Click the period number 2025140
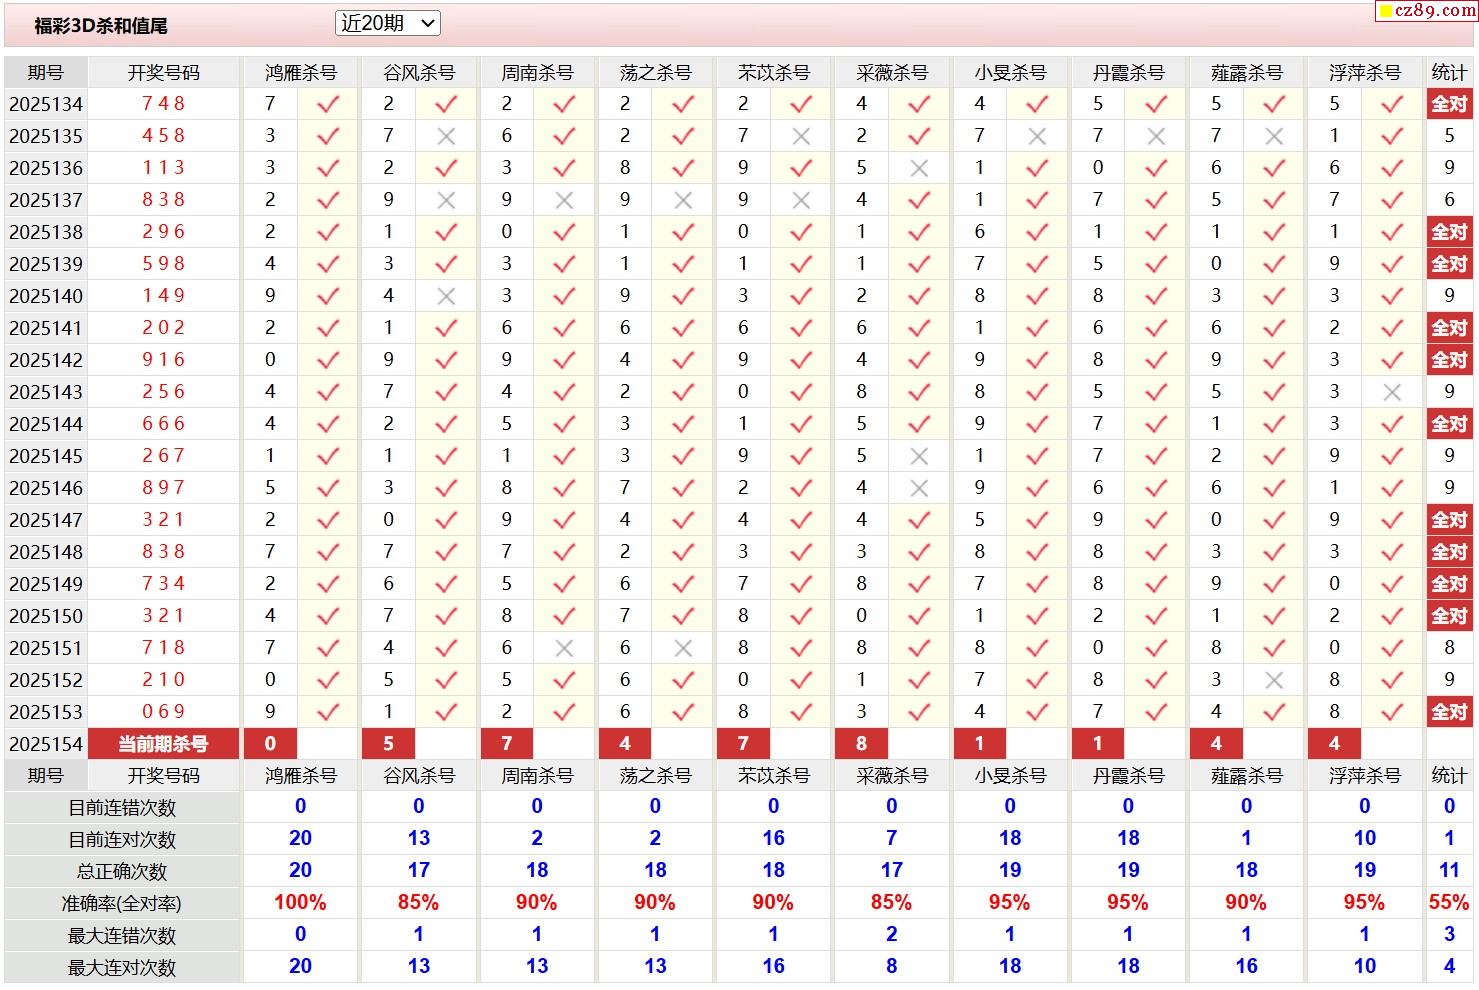Screen dimensions: 1479x990 pyautogui.click(x=46, y=296)
